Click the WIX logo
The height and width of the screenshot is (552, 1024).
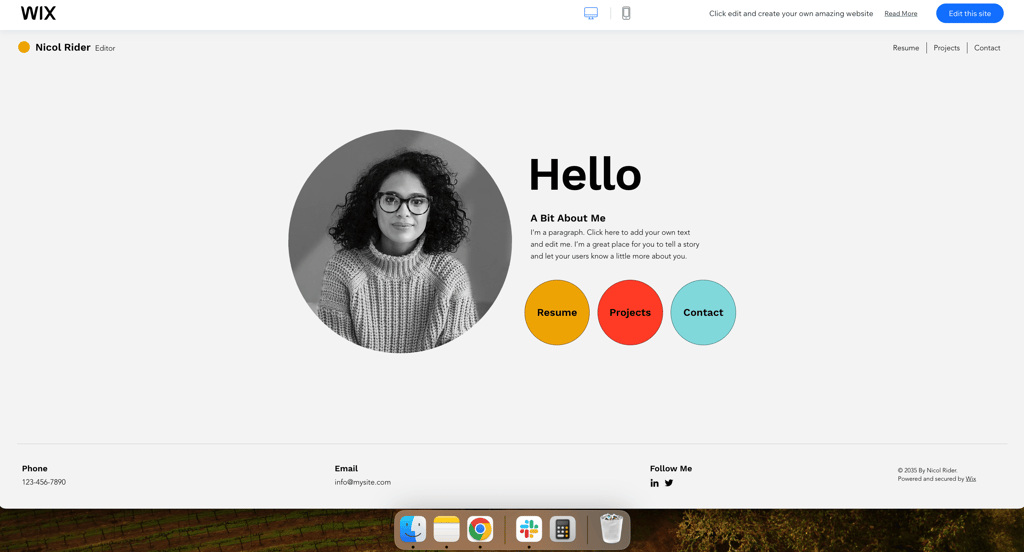[x=38, y=13]
